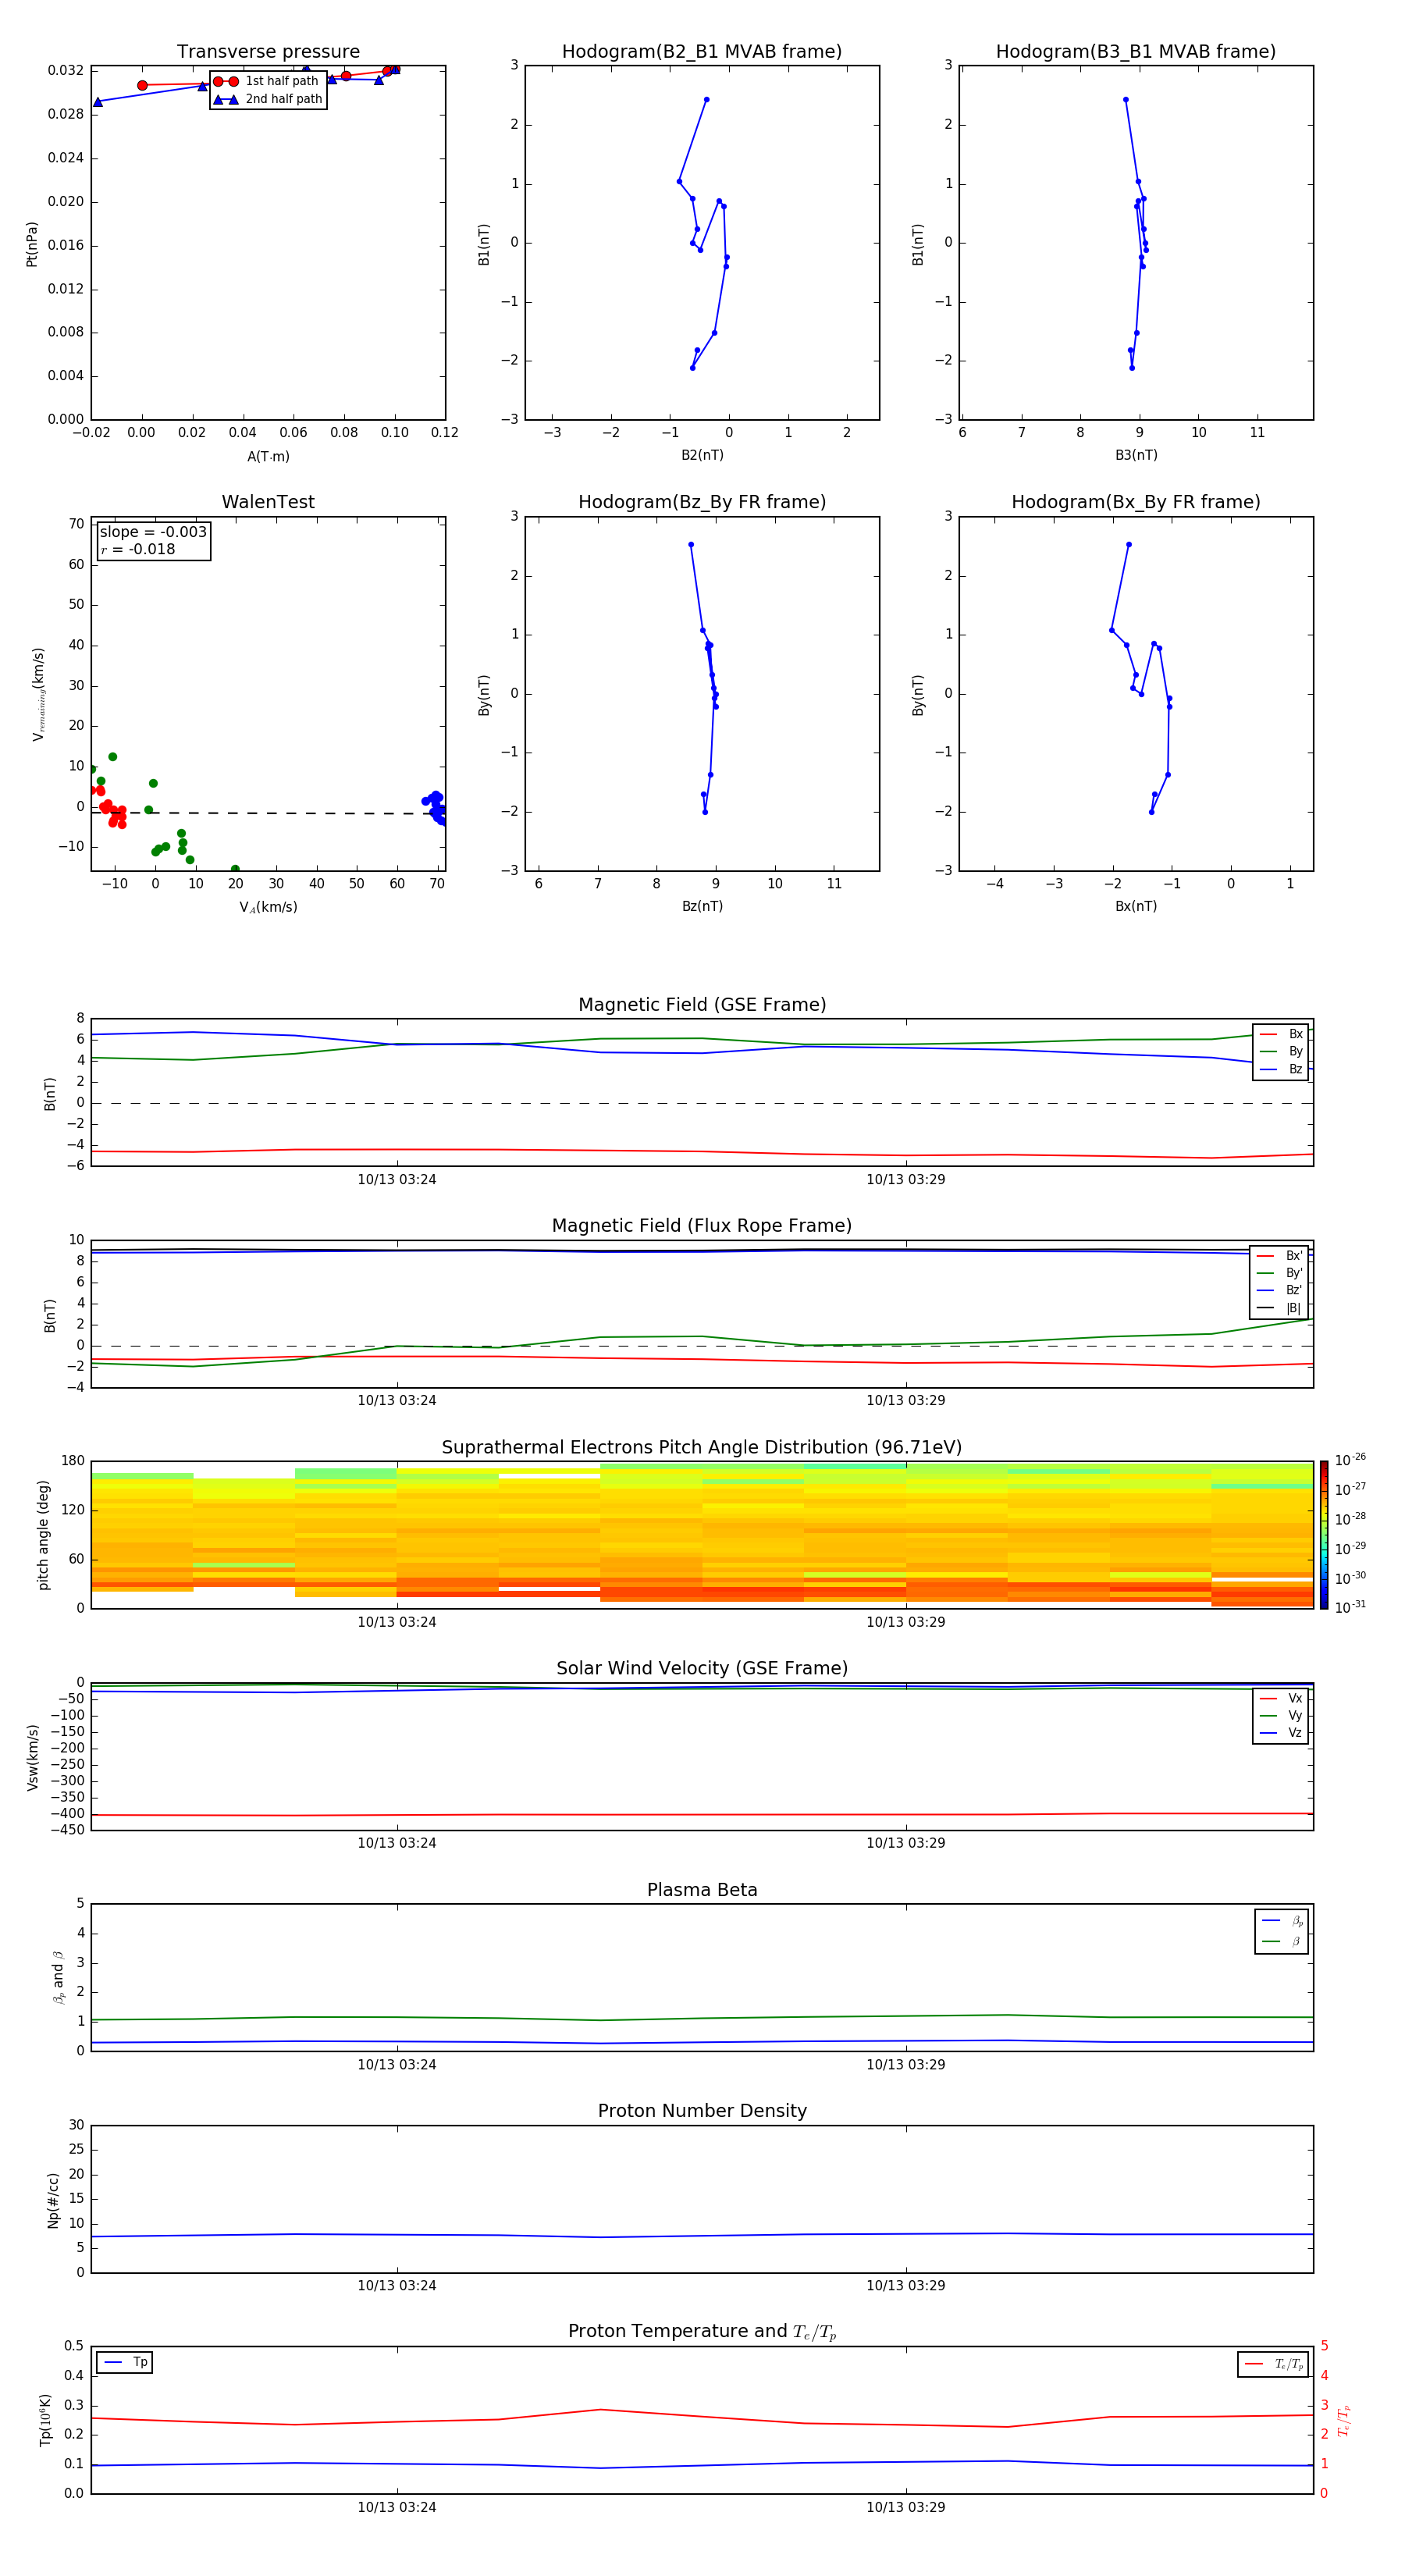The width and height of the screenshot is (1405, 2576).
Task: Click the "slope = -0.003" annotation
Action: click(153, 532)
